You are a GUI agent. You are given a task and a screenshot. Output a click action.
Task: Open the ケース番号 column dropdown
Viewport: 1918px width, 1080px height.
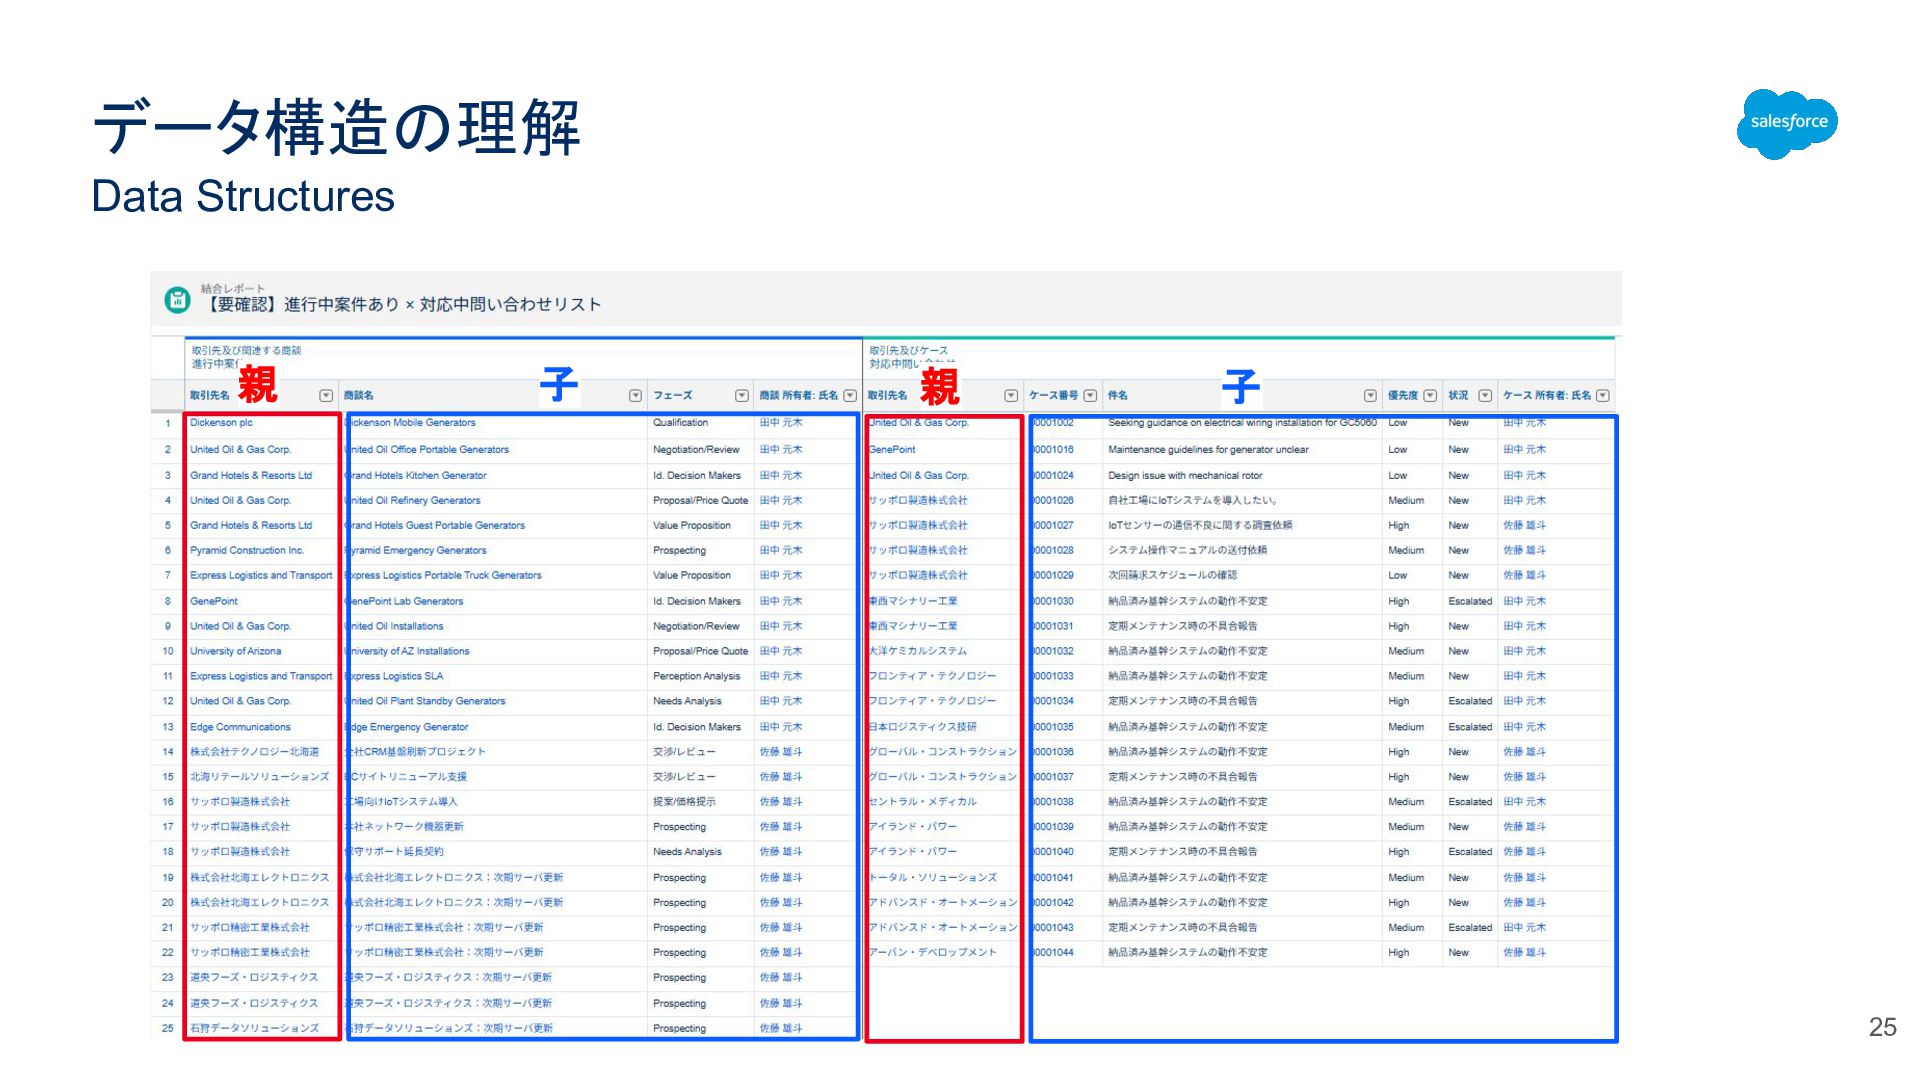click(1090, 396)
